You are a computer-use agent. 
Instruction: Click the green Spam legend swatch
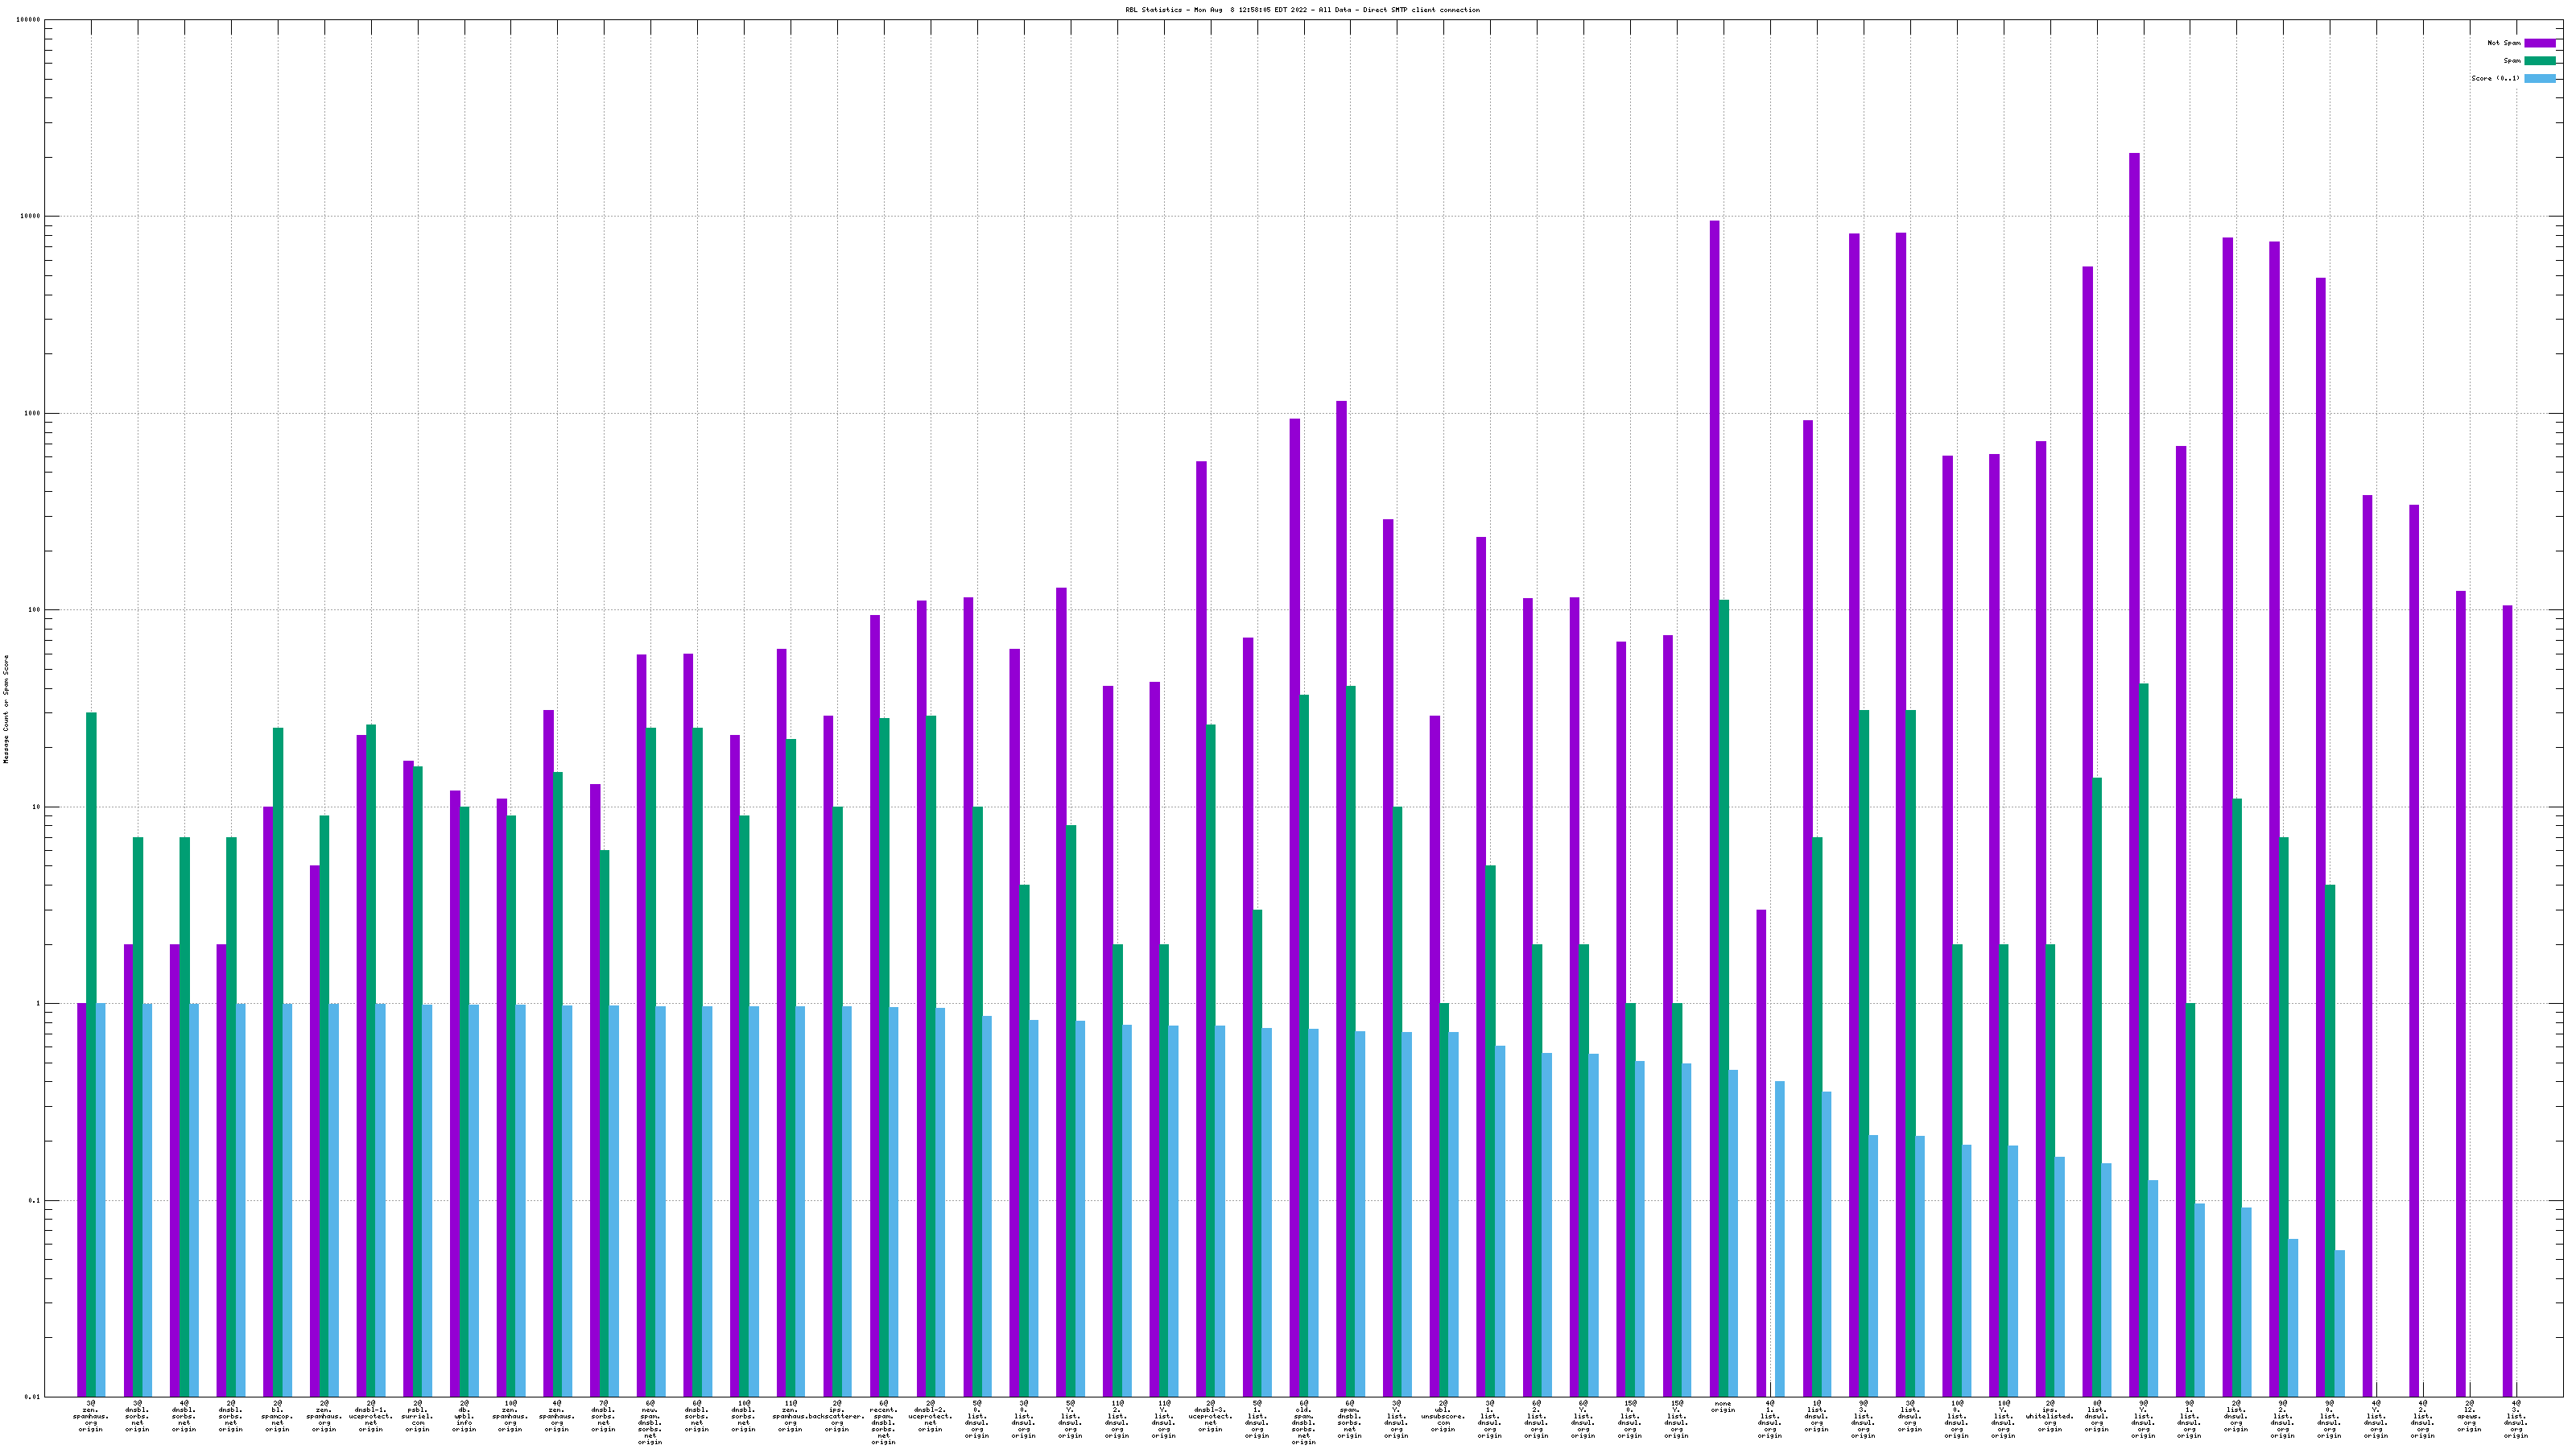pos(2539,61)
